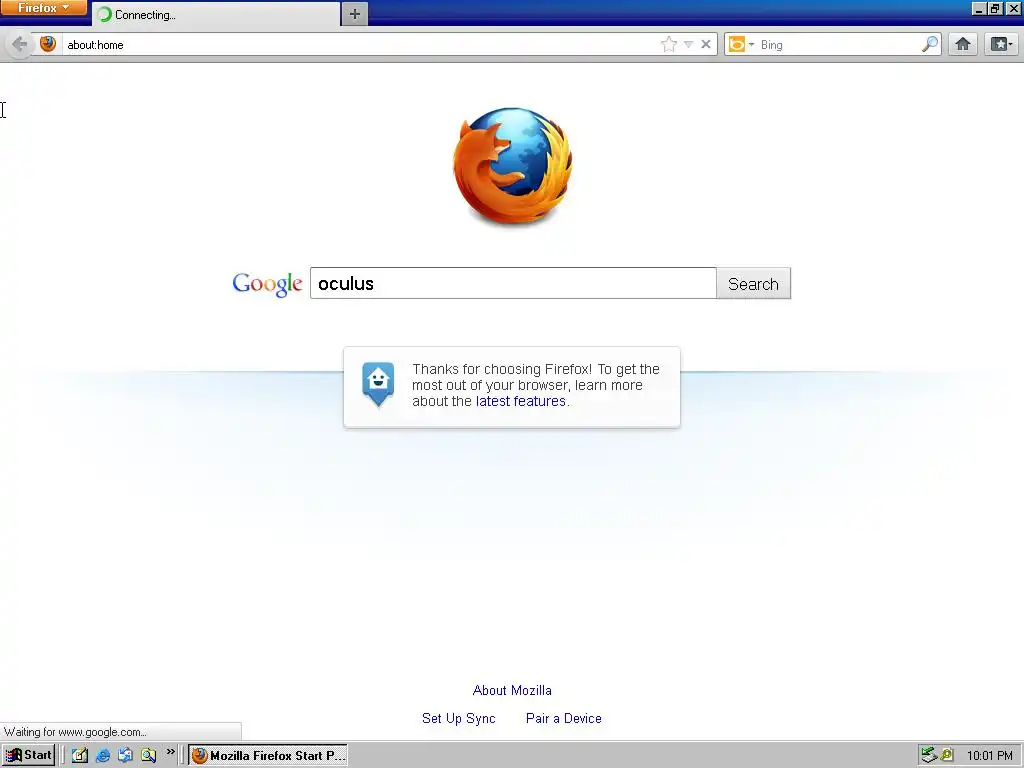
Task: Click the blue house snippet icon
Action: tap(378, 384)
